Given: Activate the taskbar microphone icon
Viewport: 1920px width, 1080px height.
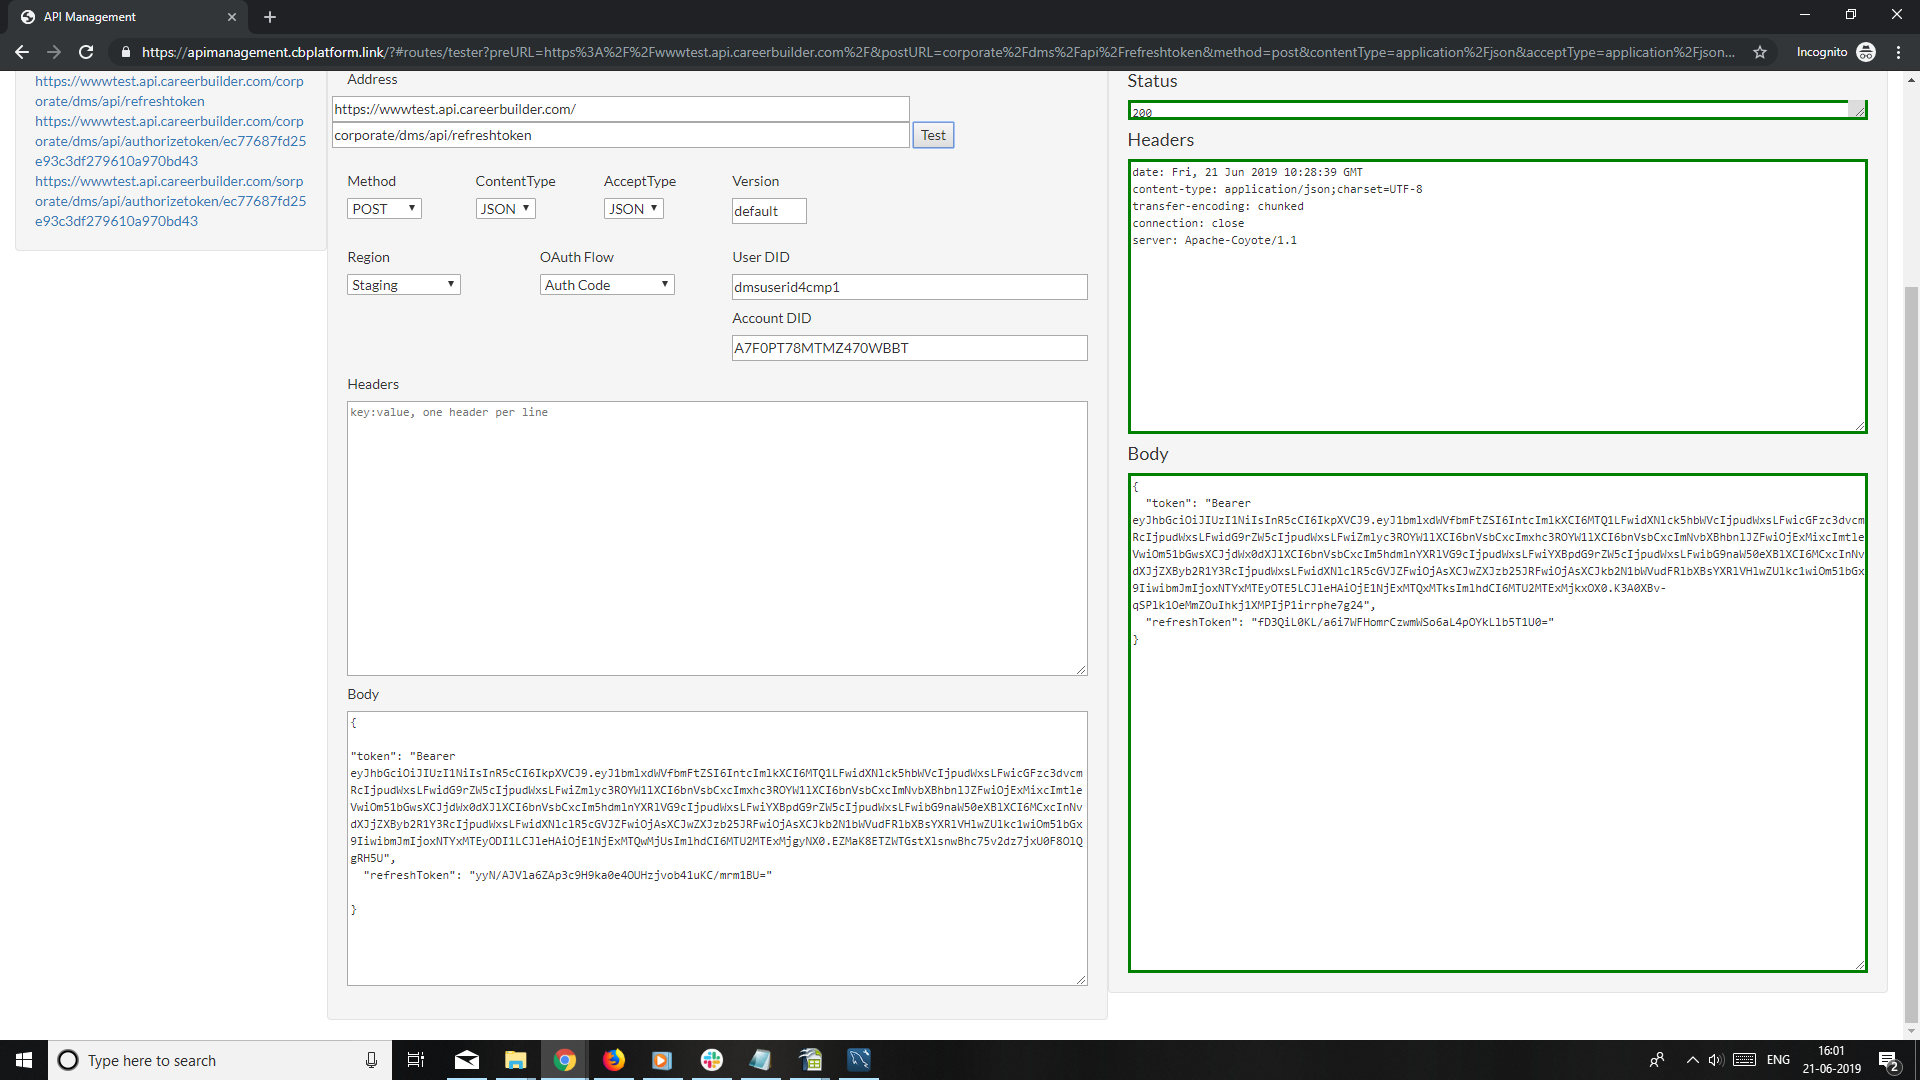Looking at the screenshot, I should 371,1060.
